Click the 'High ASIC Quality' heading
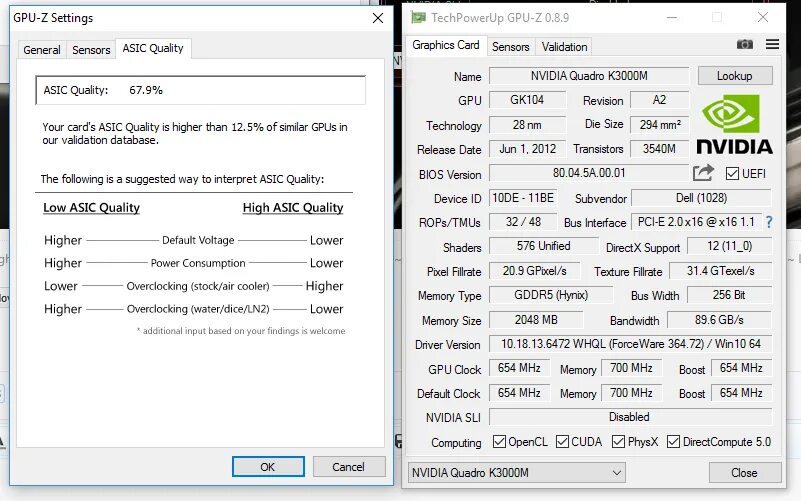The image size is (801, 501). (x=293, y=208)
